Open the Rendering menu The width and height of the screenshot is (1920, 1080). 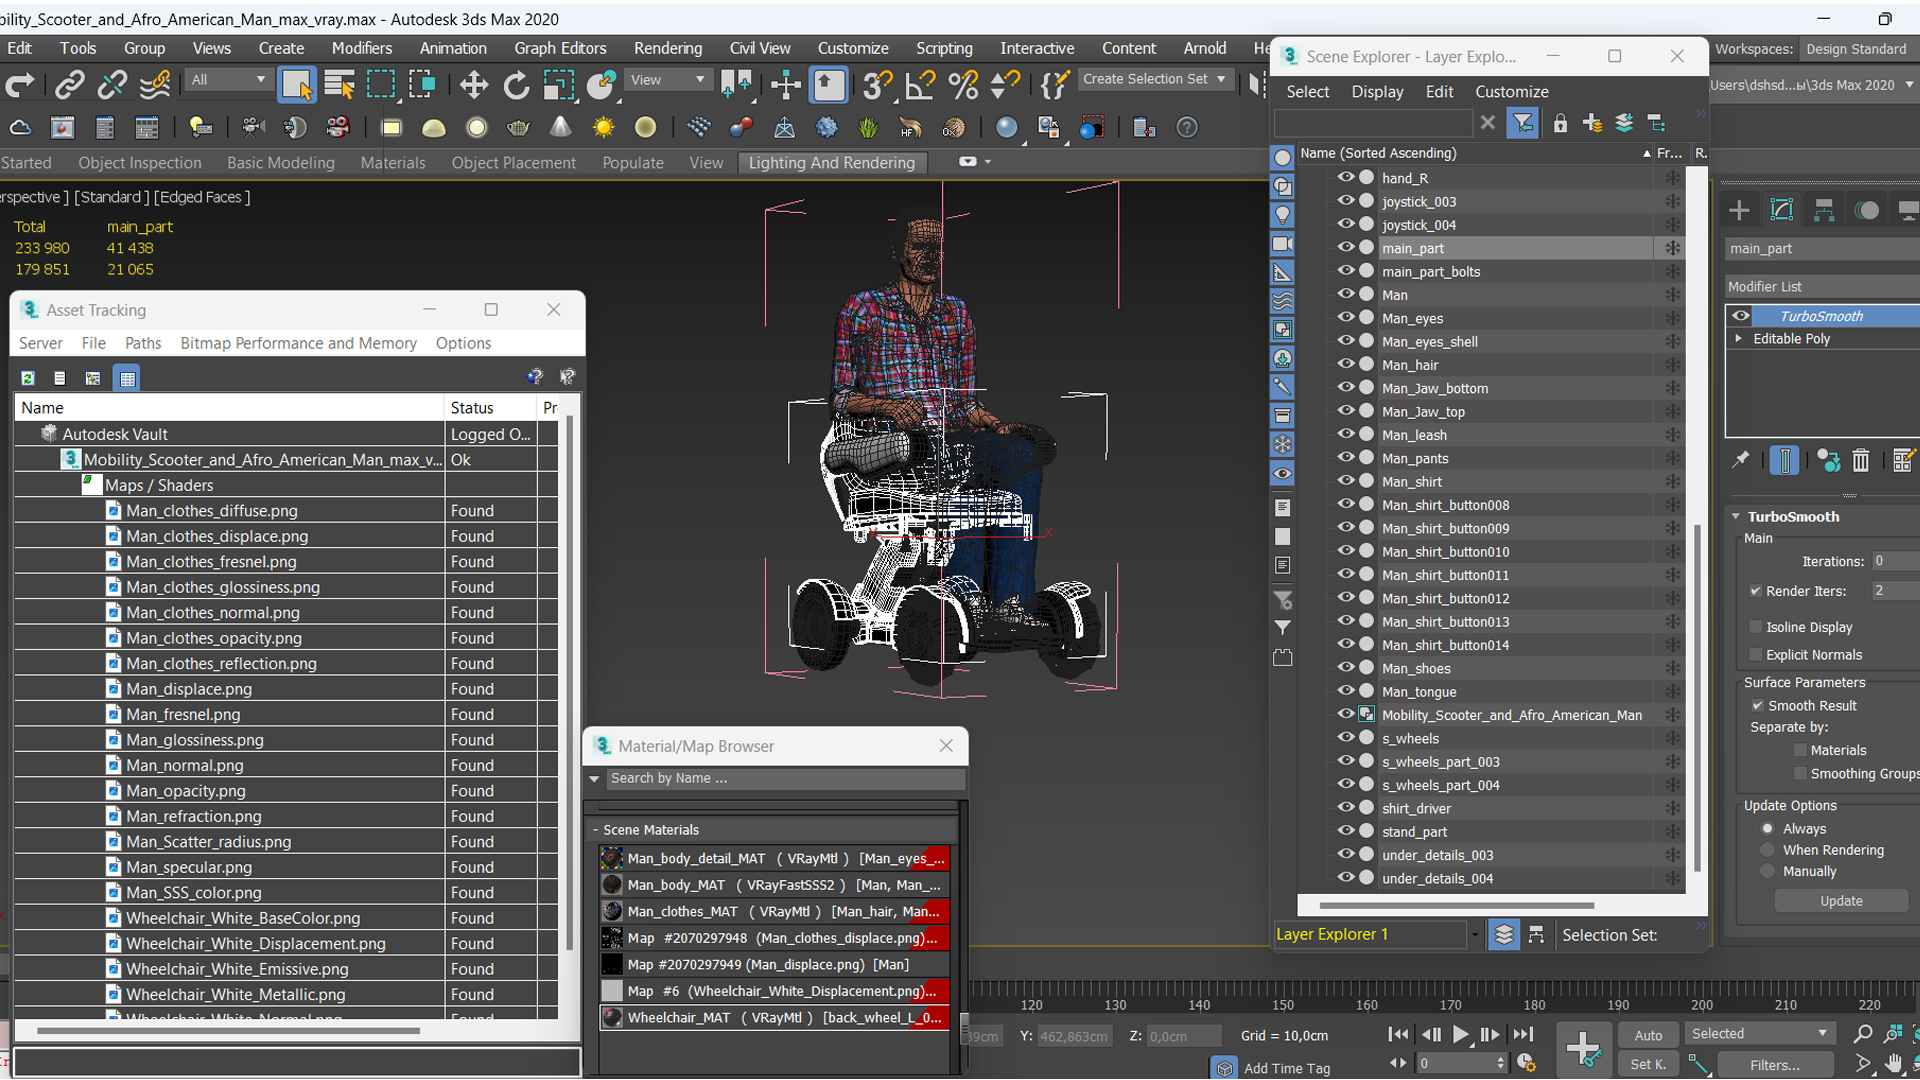(668, 48)
